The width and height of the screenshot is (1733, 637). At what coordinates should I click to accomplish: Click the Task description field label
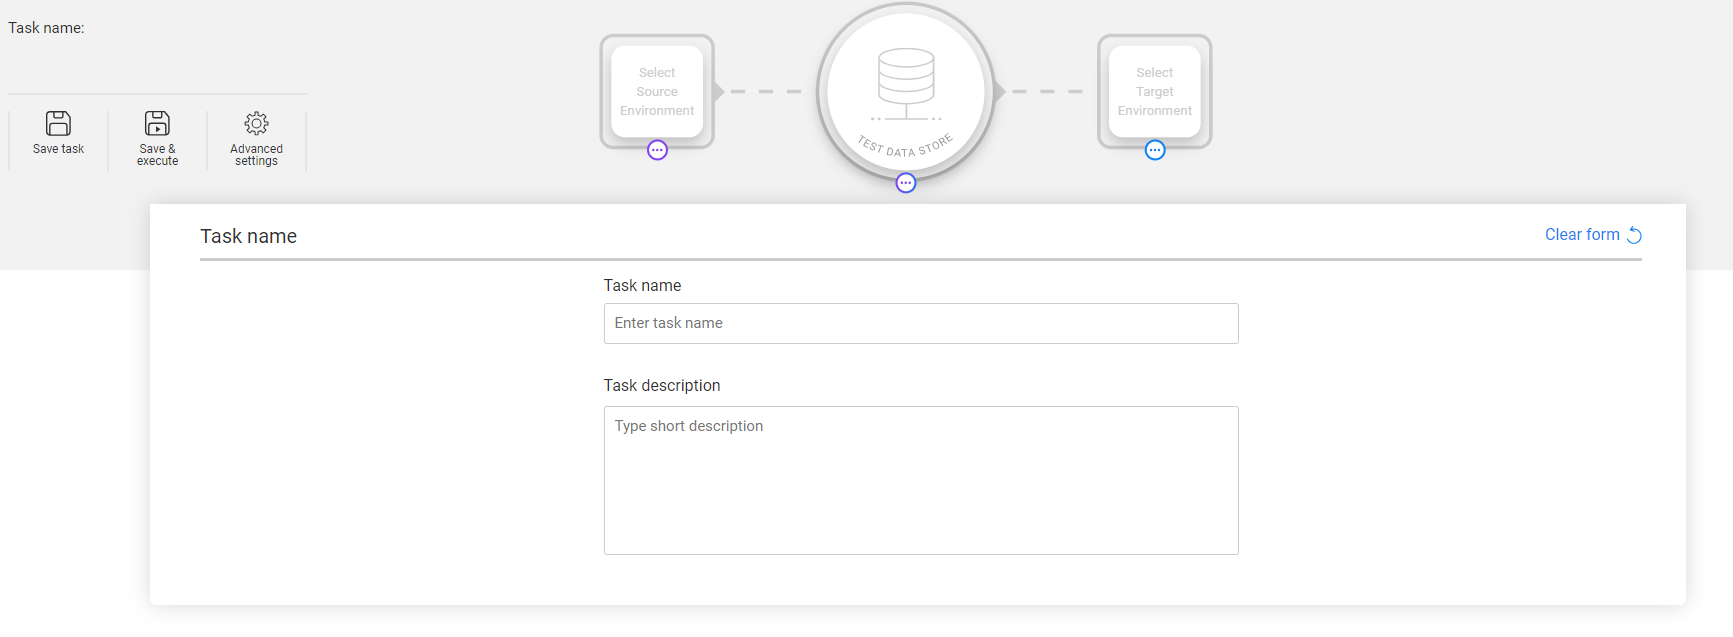661,386
